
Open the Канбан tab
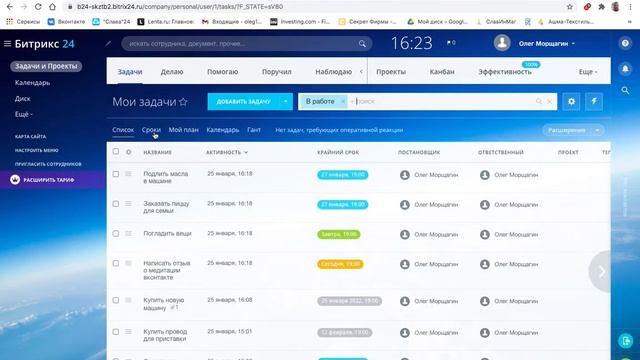[442, 71]
